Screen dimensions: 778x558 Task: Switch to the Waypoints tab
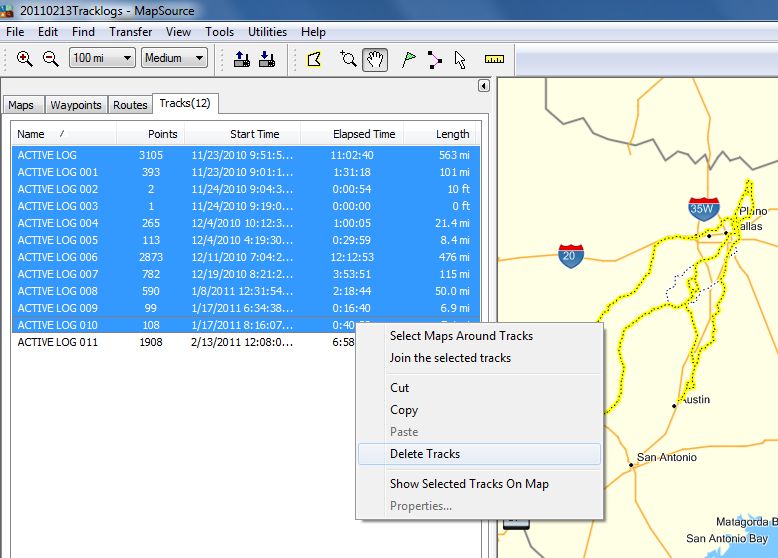click(x=75, y=105)
